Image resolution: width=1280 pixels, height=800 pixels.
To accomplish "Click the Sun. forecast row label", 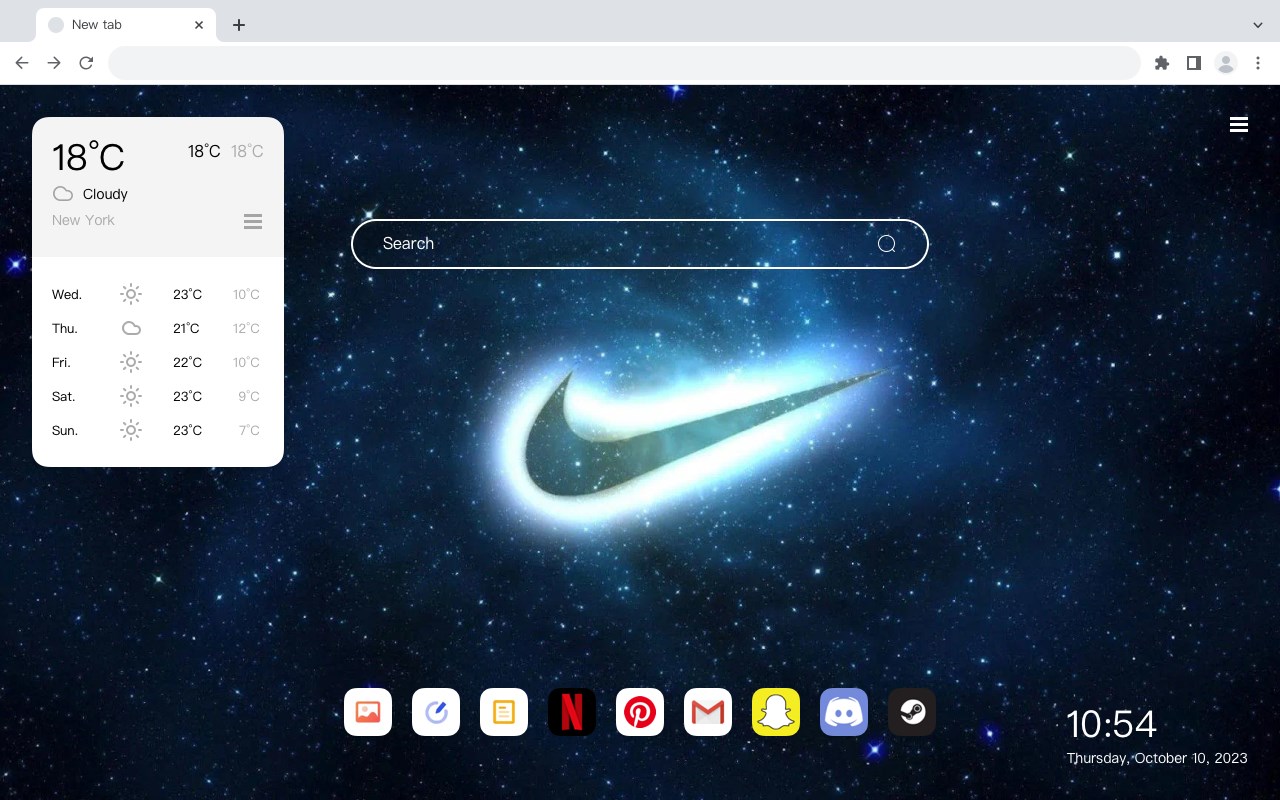I will 65,430.
